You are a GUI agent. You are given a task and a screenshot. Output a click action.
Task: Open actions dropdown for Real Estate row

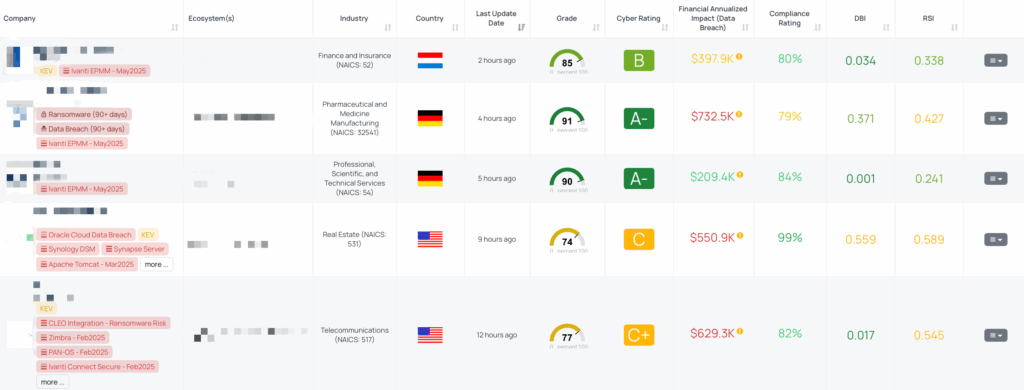tap(996, 239)
